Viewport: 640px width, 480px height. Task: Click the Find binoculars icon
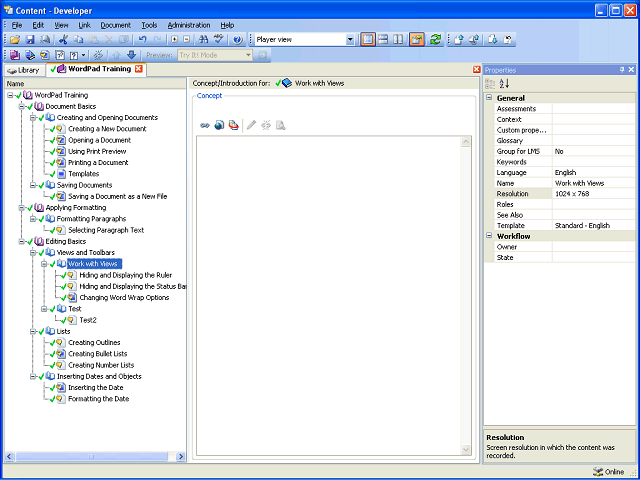pos(203,40)
